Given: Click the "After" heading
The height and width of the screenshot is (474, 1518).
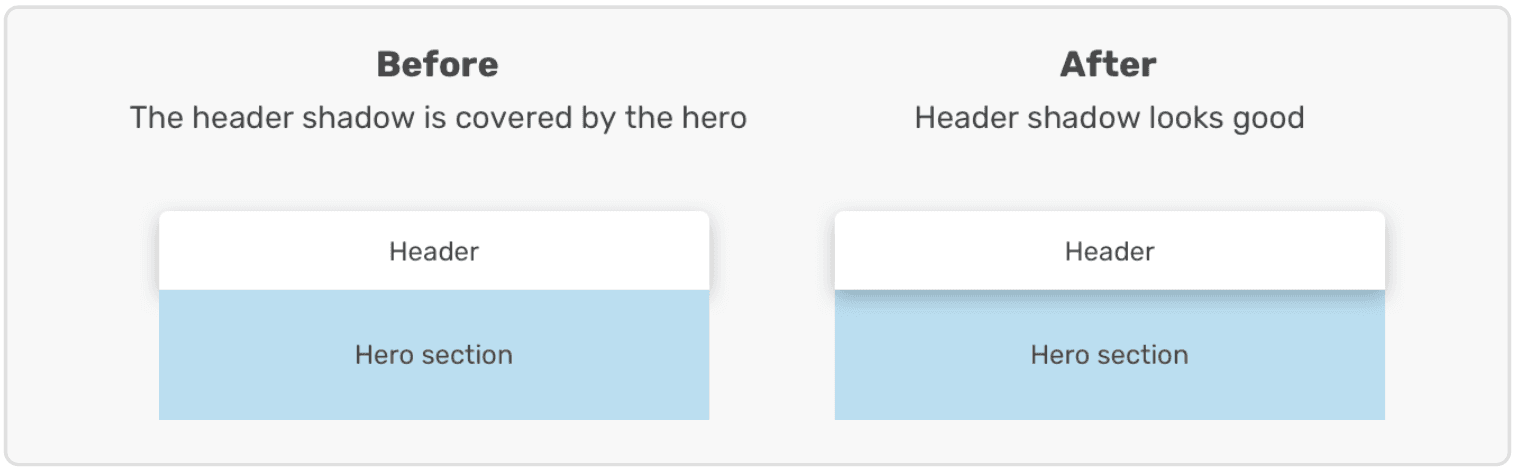Looking at the screenshot, I should click(x=1108, y=65).
